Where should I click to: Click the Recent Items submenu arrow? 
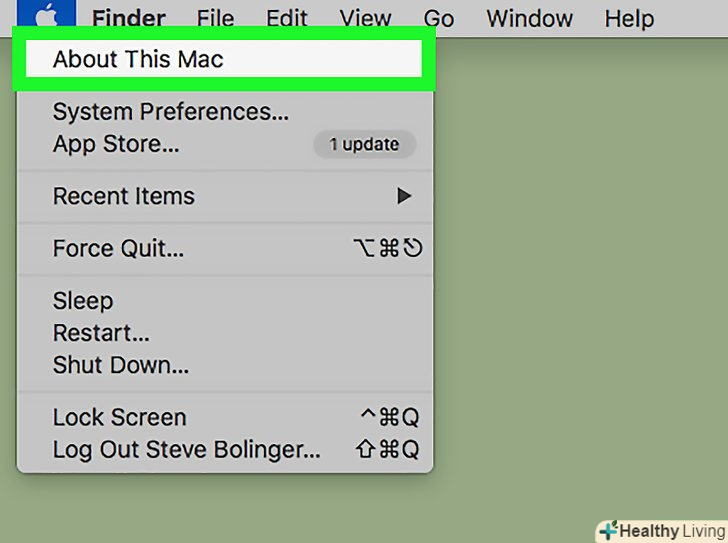[x=404, y=196]
